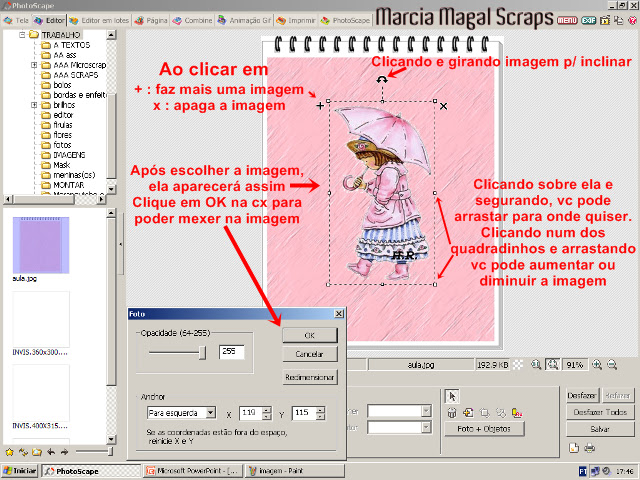Click Cancelar in the Foto dialog

click(310, 354)
